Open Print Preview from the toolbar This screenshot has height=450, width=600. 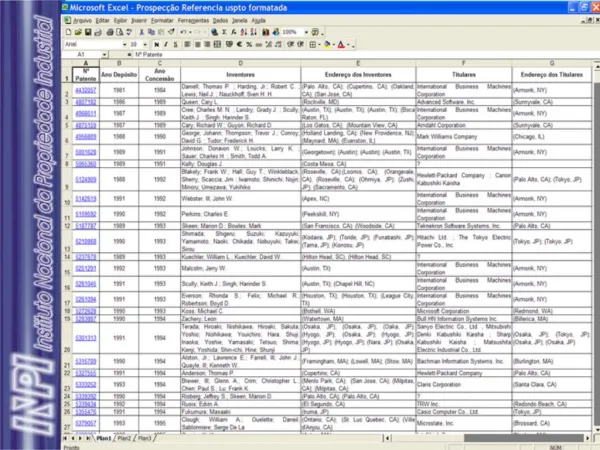click(119, 32)
